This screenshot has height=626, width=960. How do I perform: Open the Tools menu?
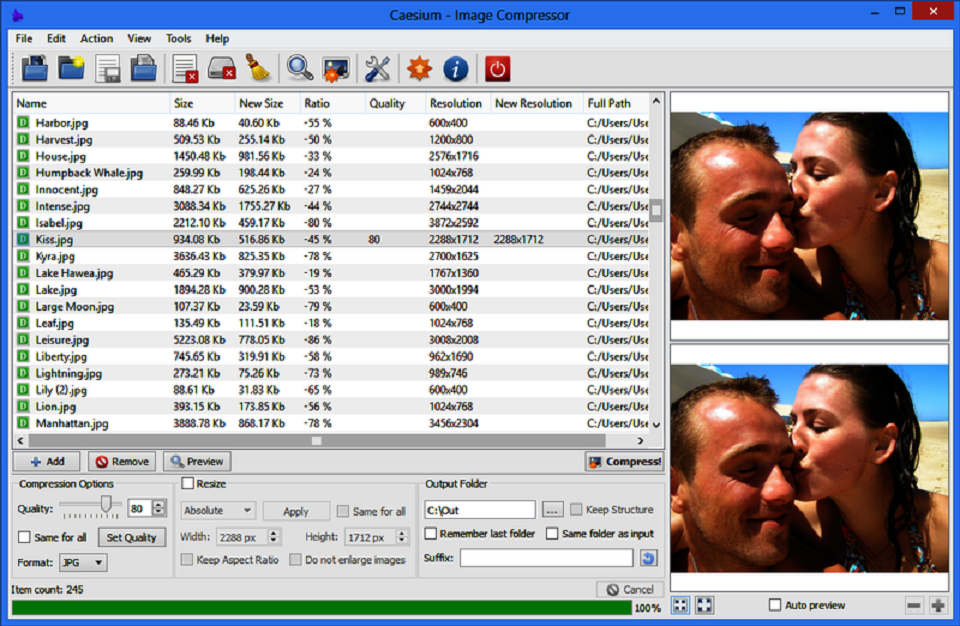coord(178,39)
